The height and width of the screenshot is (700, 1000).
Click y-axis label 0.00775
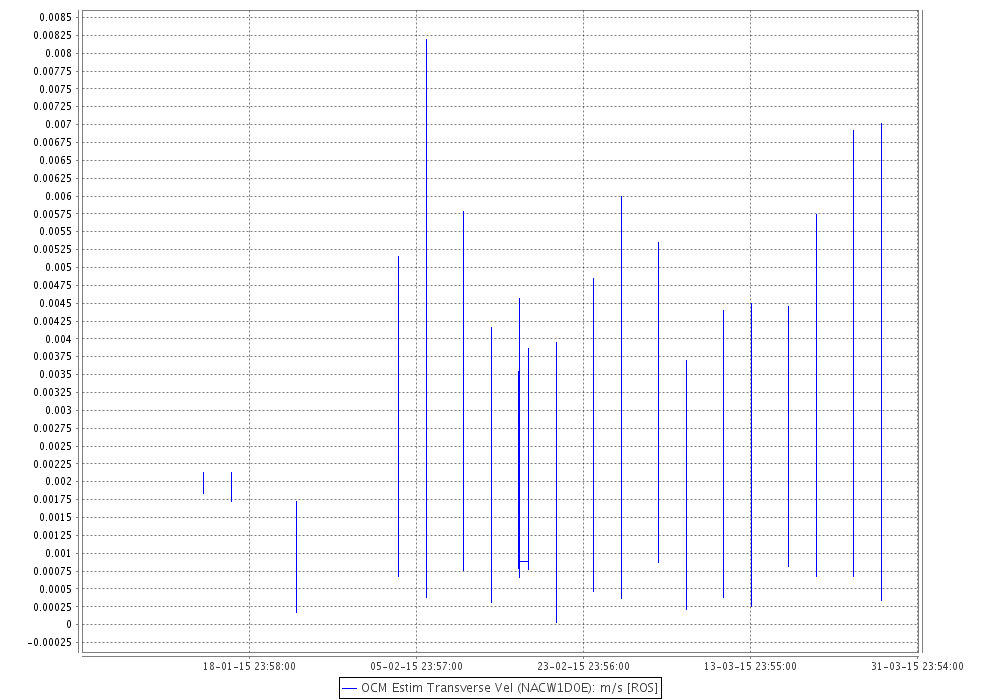pos(53,71)
